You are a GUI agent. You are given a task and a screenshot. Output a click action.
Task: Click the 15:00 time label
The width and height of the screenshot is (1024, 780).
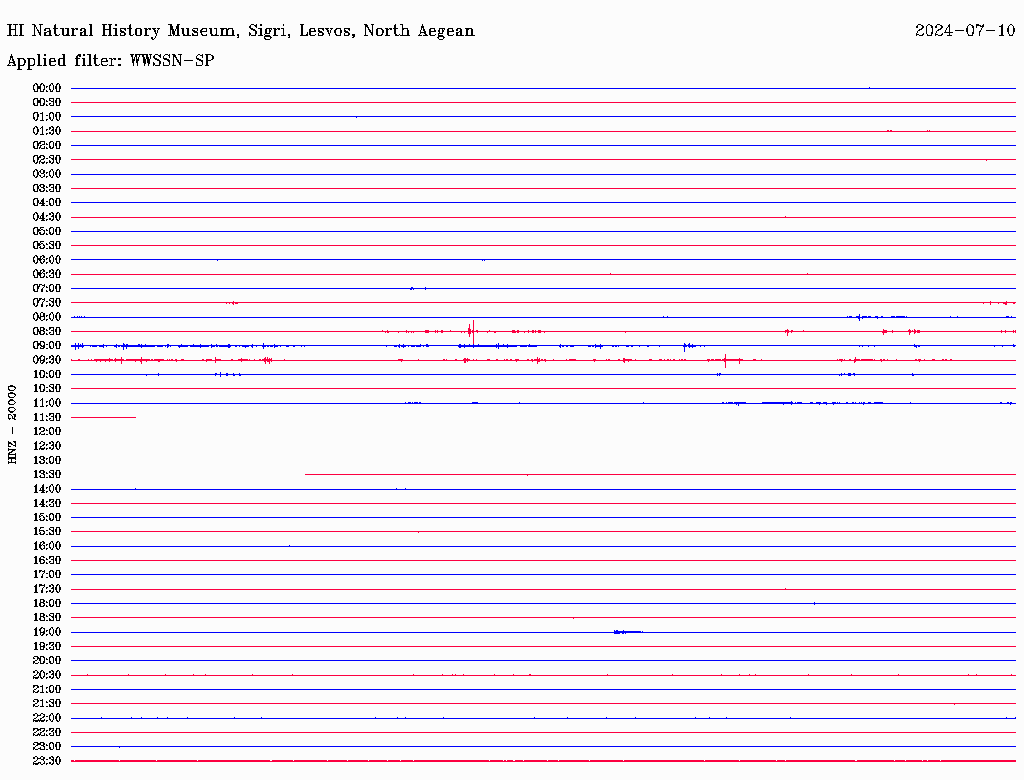pos(47,517)
